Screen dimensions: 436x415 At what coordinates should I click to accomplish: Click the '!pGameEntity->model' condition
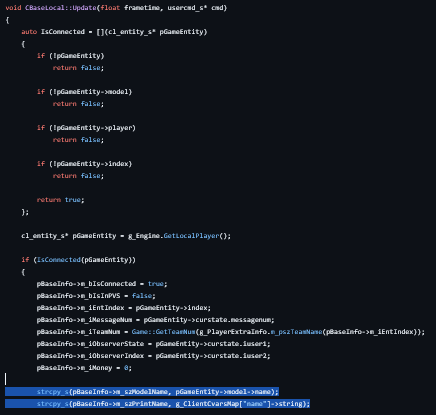pyautogui.click(x=90, y=92)
